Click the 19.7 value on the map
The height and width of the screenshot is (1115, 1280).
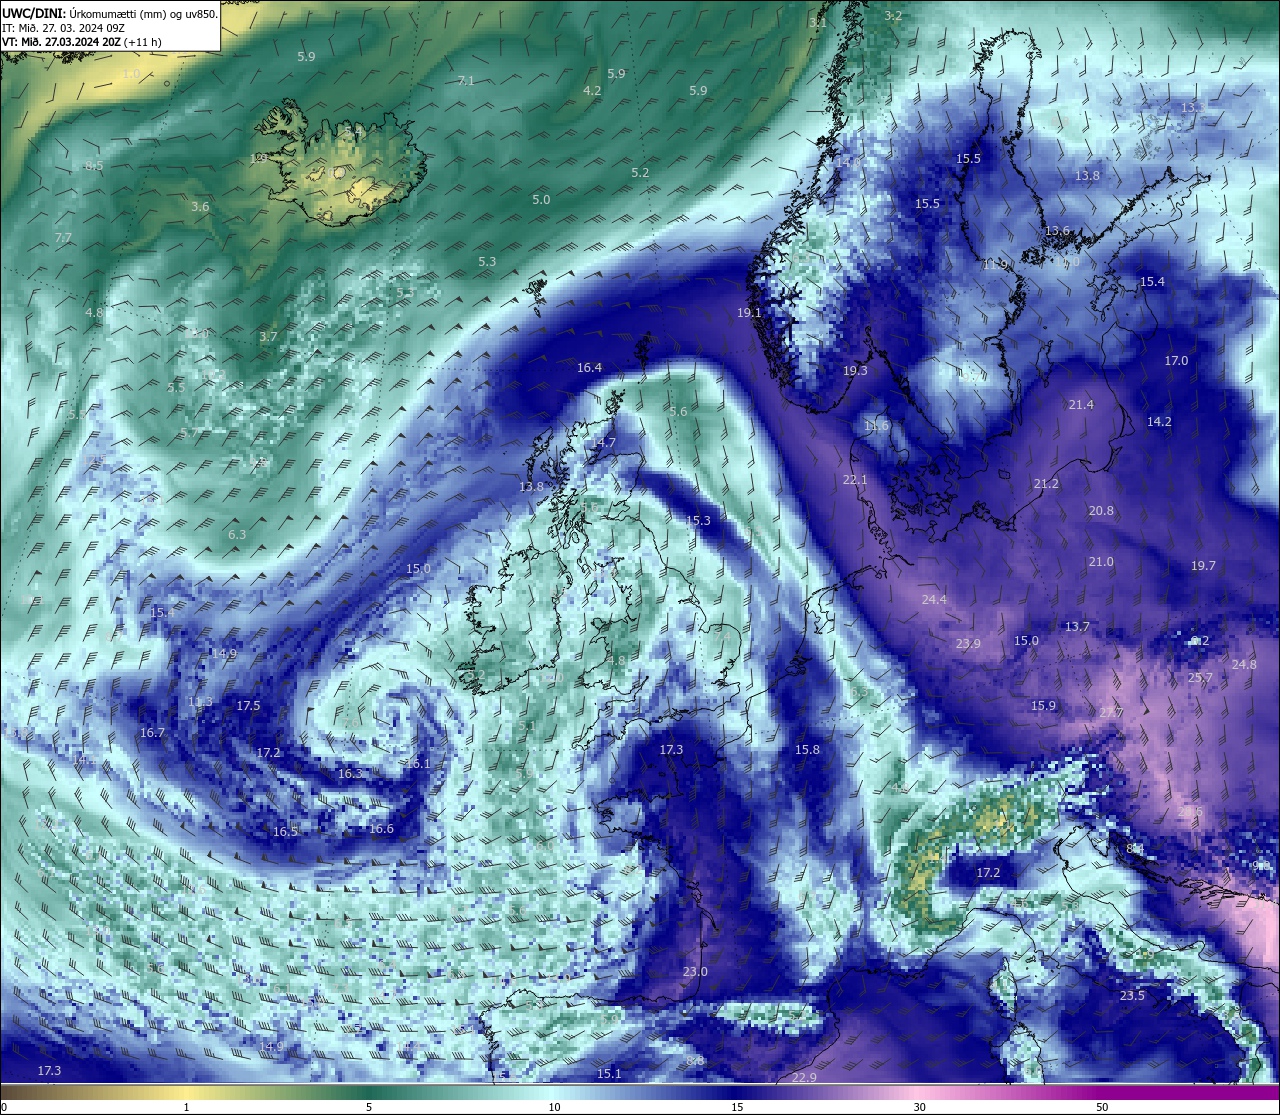coord(1203,566)
